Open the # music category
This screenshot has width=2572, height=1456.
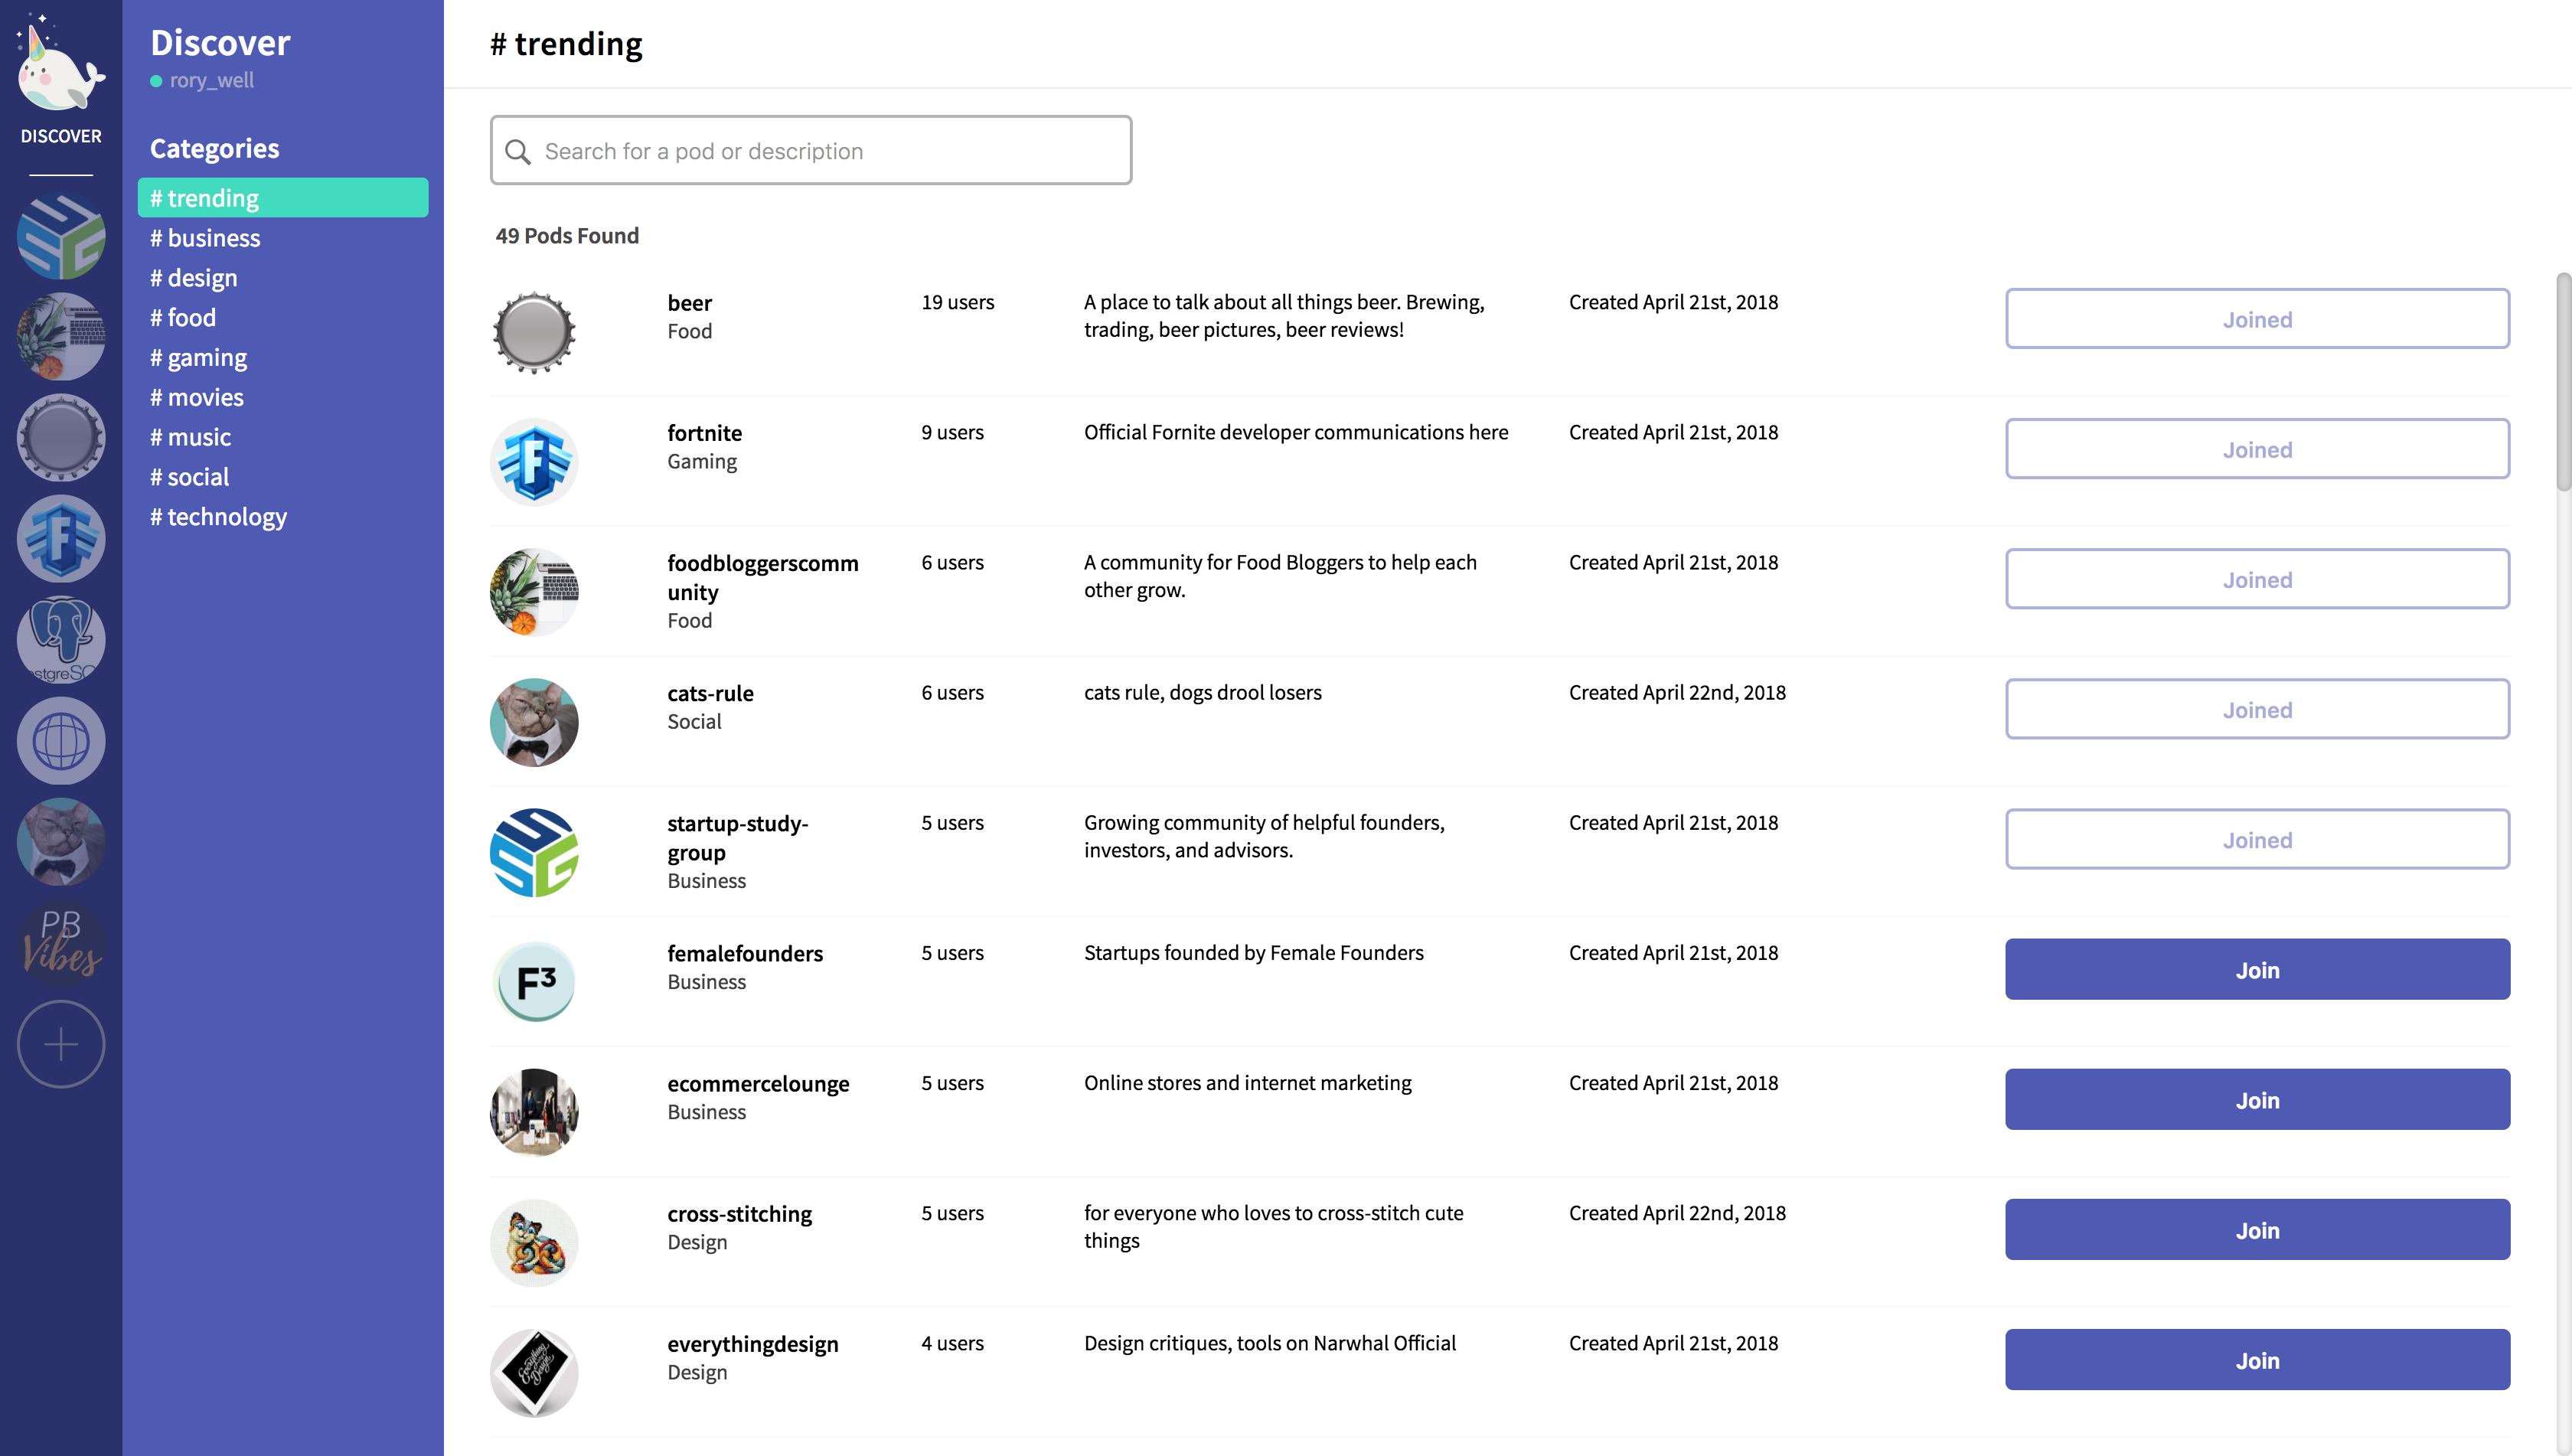point(190,437)
